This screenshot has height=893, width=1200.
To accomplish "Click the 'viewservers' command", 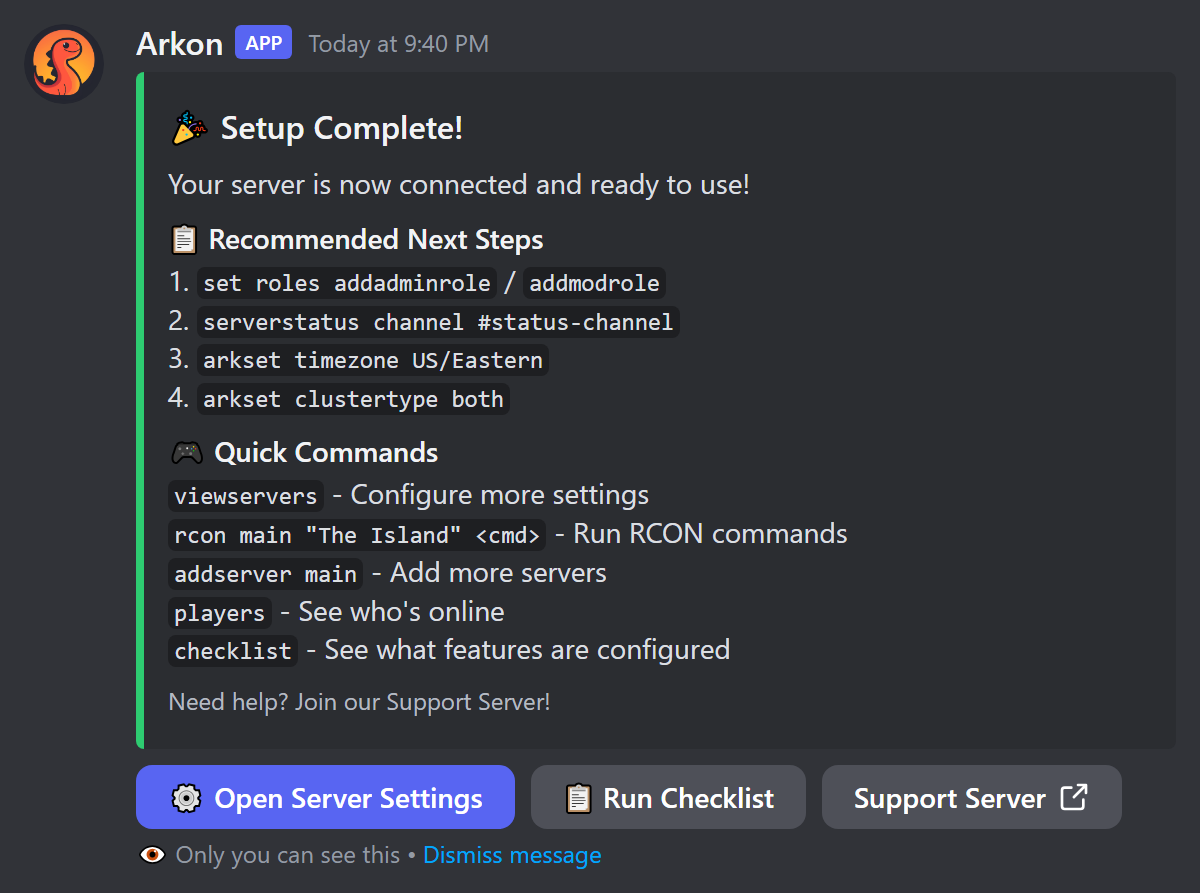I will (x=246, y=496).
